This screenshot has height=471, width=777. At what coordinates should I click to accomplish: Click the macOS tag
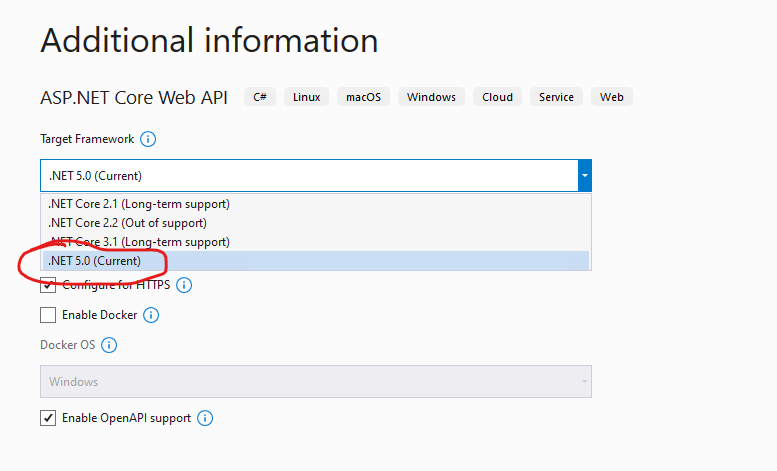[x=363, y=97]
